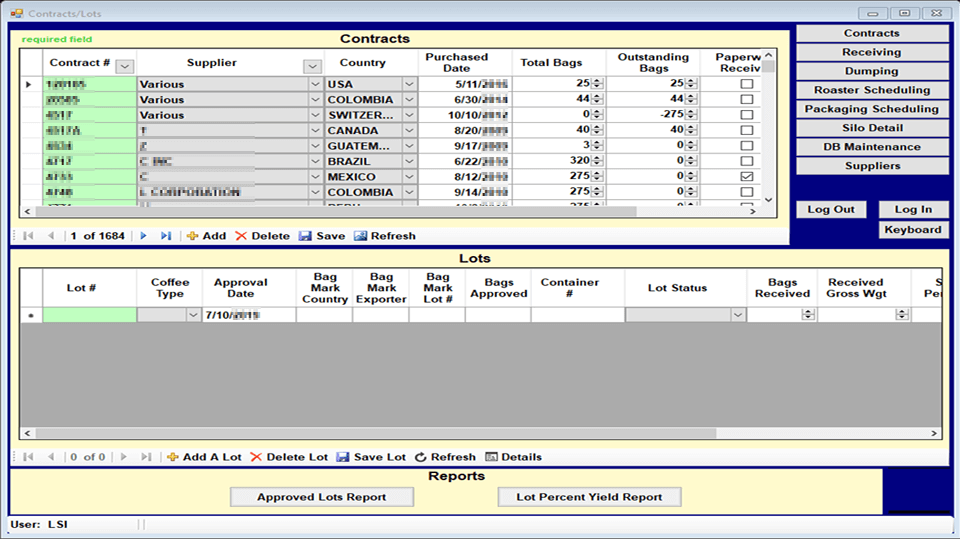The width and height of the screenshot is (960, 539).
Task: Open DB Maintenance
Action: pyautogui.click(x=872, y=147)
